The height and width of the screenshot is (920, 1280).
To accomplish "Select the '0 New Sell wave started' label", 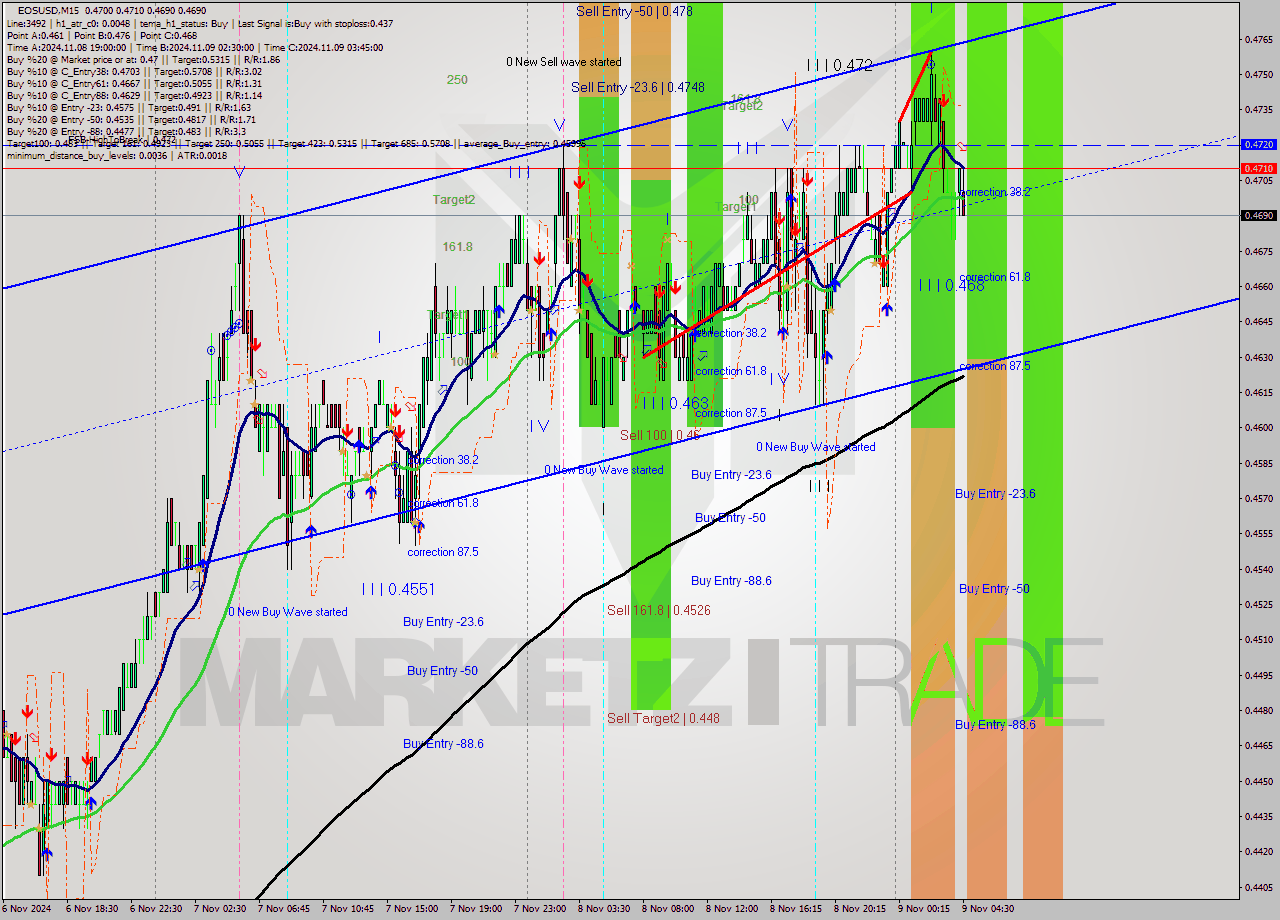I will (x=563, y=62).
